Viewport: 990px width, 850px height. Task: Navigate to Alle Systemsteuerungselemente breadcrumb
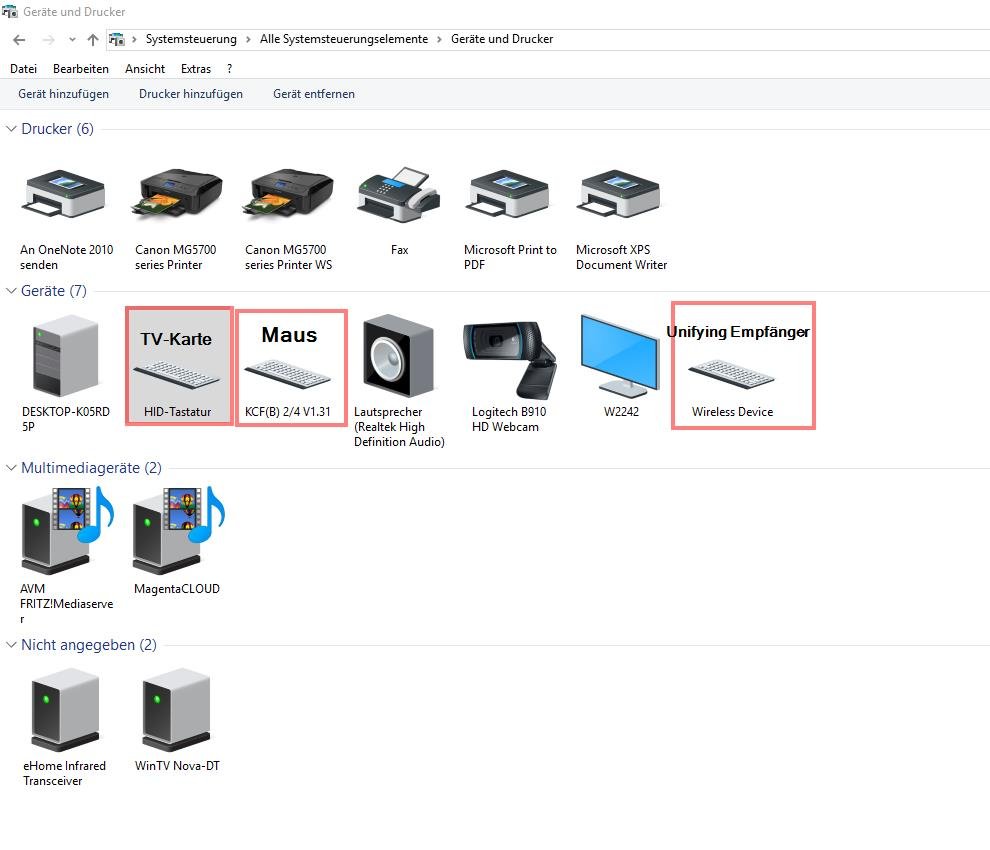(x=344, y=39)
